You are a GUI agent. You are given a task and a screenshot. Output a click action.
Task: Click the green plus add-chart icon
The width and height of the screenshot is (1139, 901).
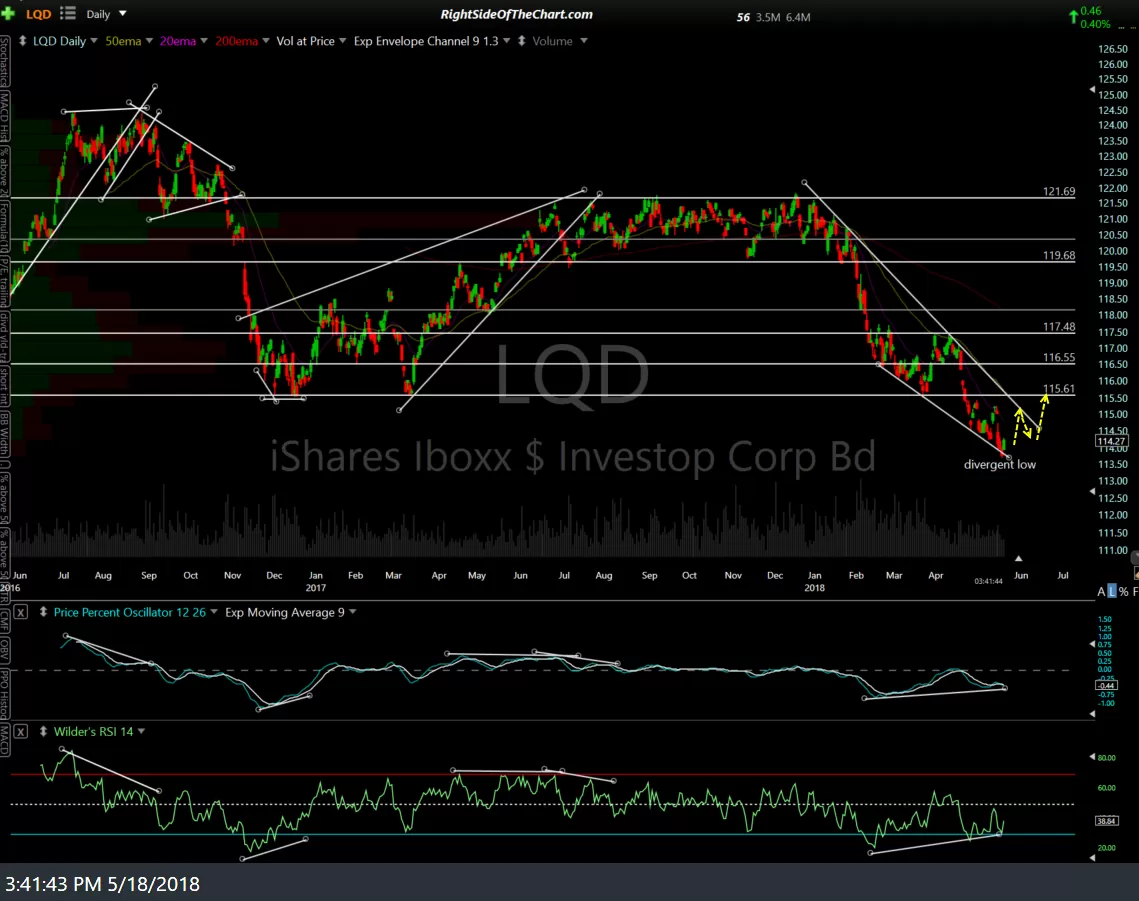click(8, 13)
